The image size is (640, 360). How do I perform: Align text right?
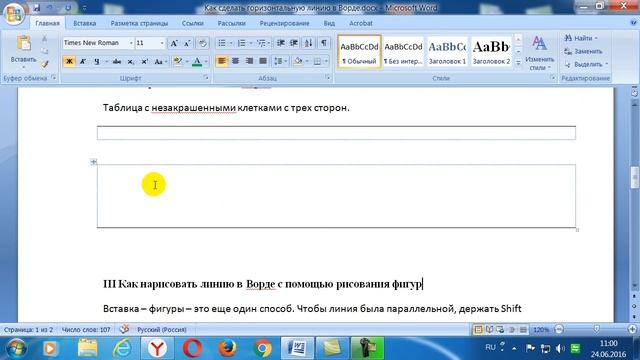pos(249,61)
